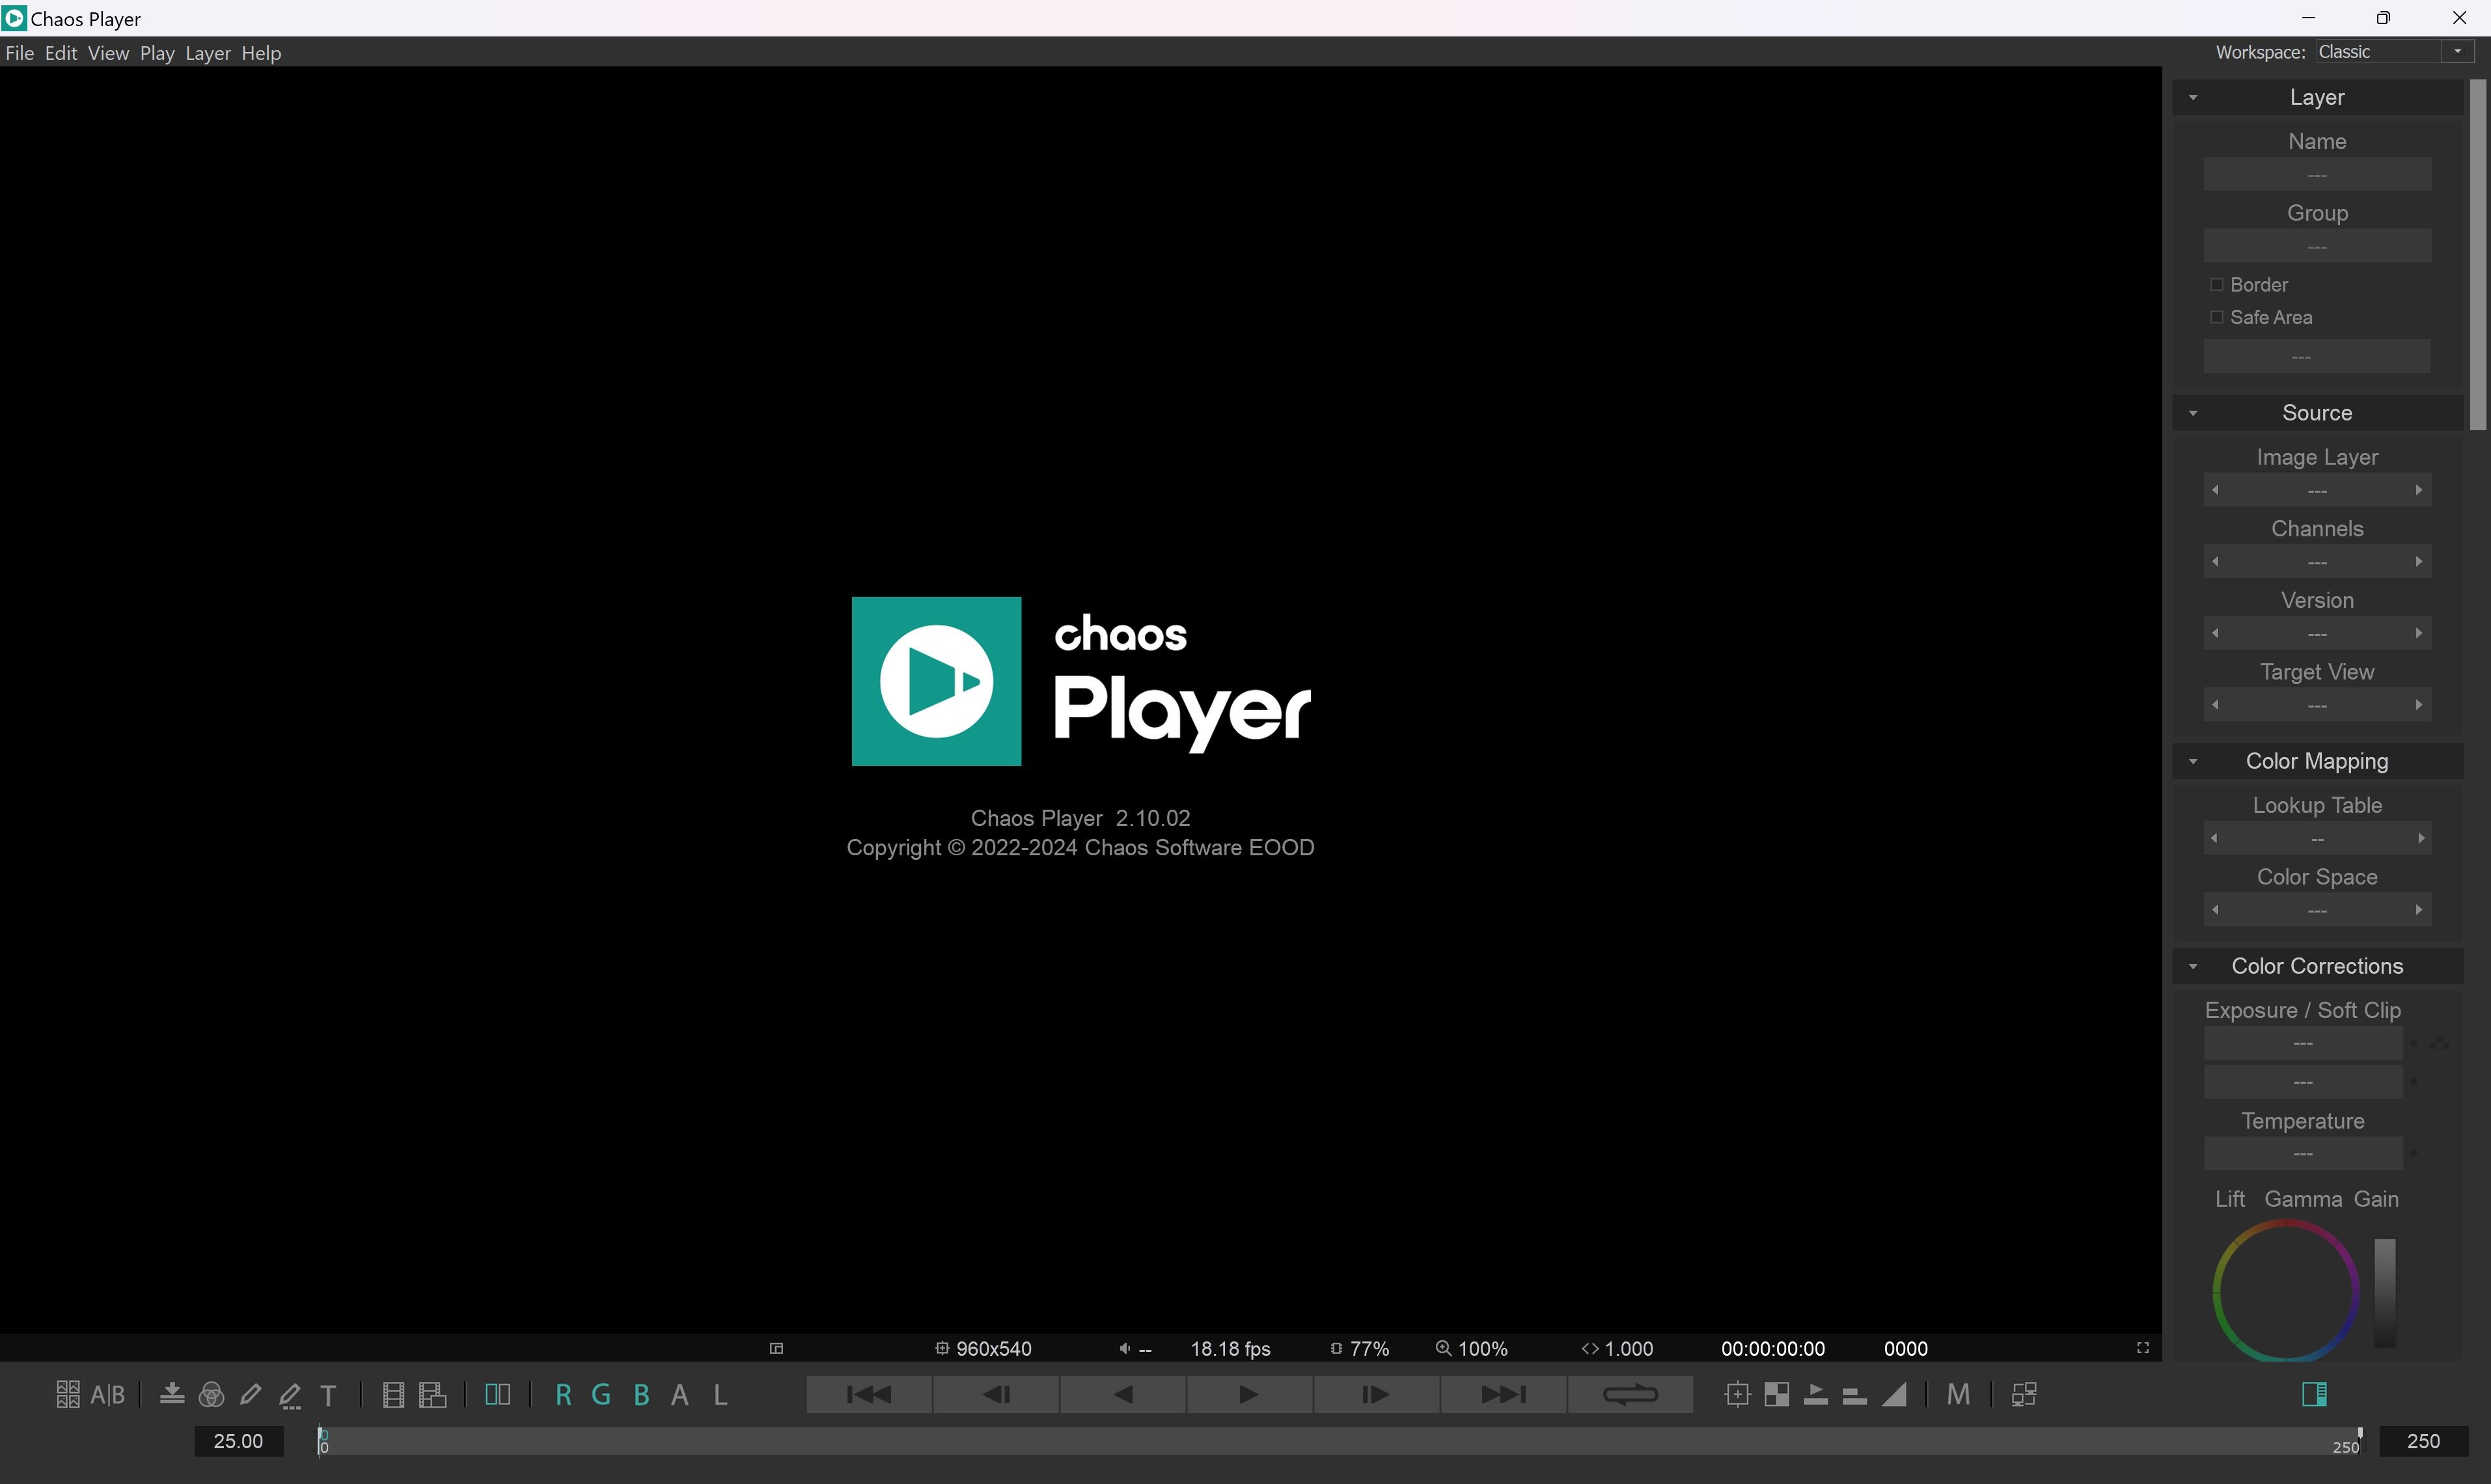Screen dimensions: 2491x1484
Task: Toggle the A|B comparison mode
Action: [108, 1394]
